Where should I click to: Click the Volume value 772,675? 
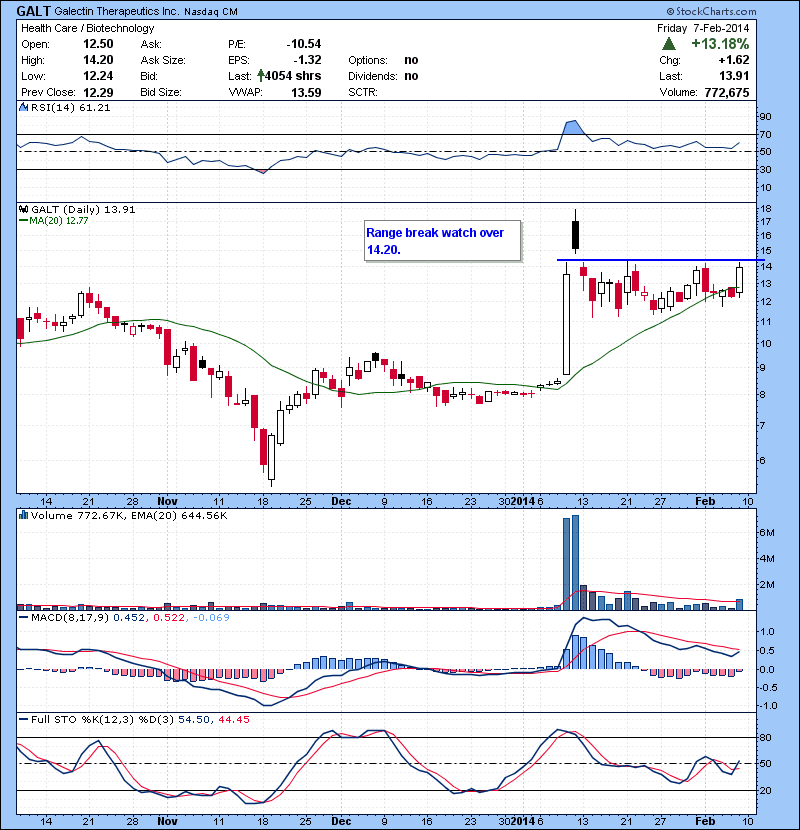[x=727, y=93]
